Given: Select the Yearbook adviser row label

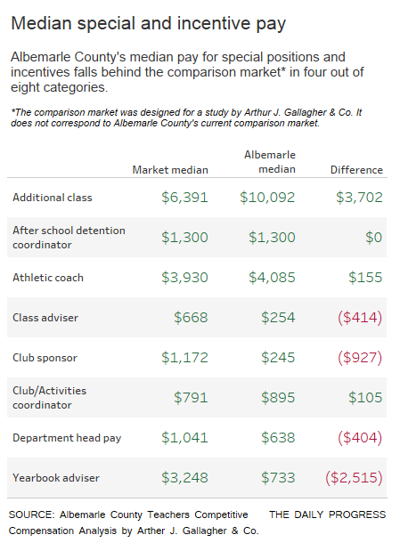Looking at the screenshot, I should [x=56, y=478].
